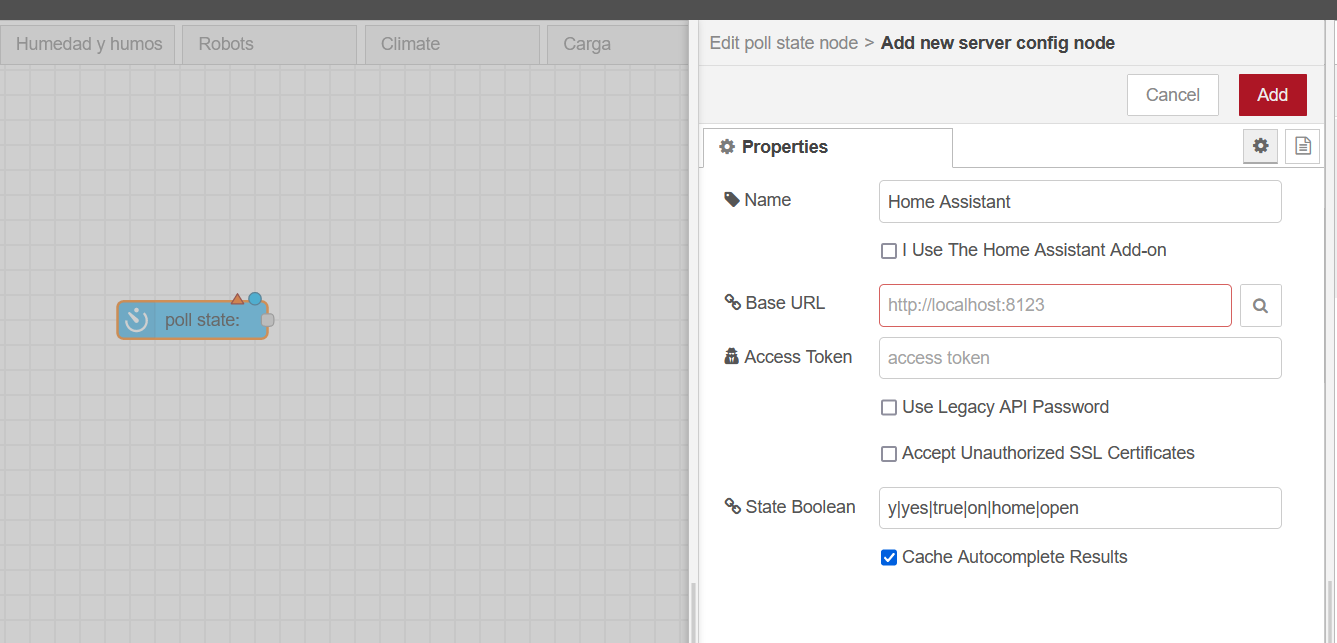Enable I Use The Home Assistant Add-on
The width and height of the screenshot is (1337, 643).
(888, 251)
